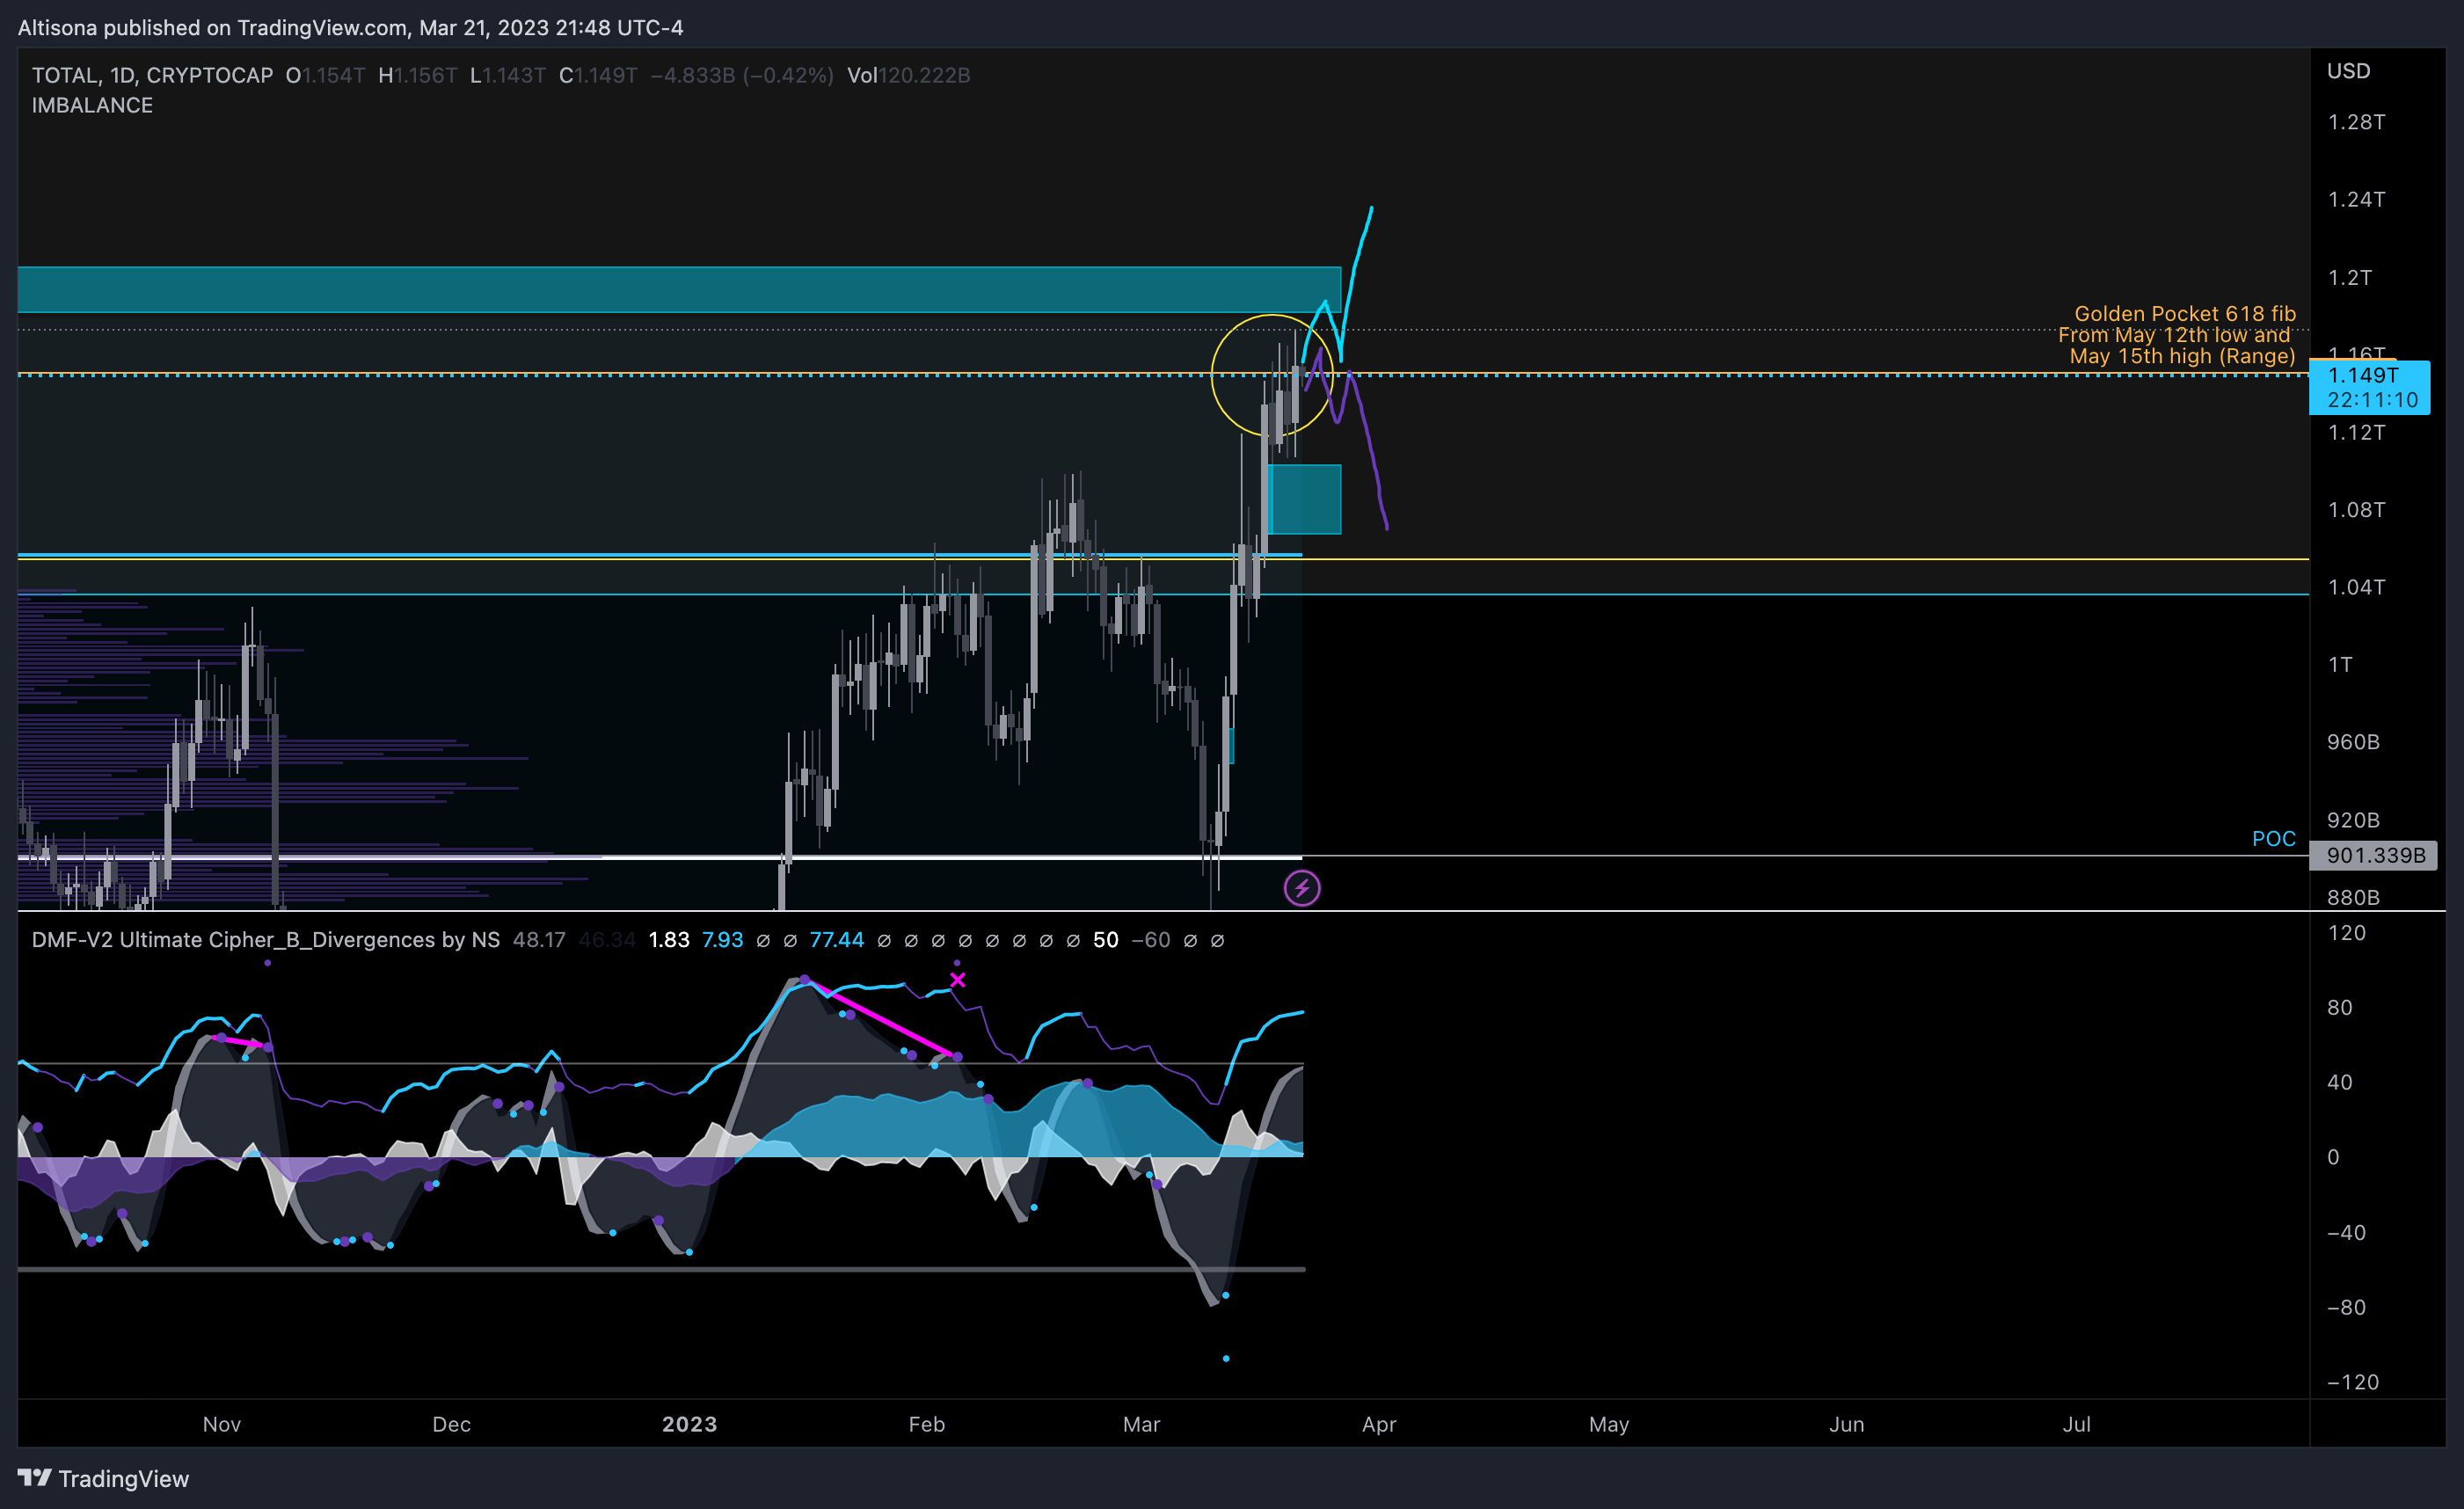This screenshot has width=2464, height=1509.
Task: Click the oscillator axis label 120
Action: (x=2346, y=933)
